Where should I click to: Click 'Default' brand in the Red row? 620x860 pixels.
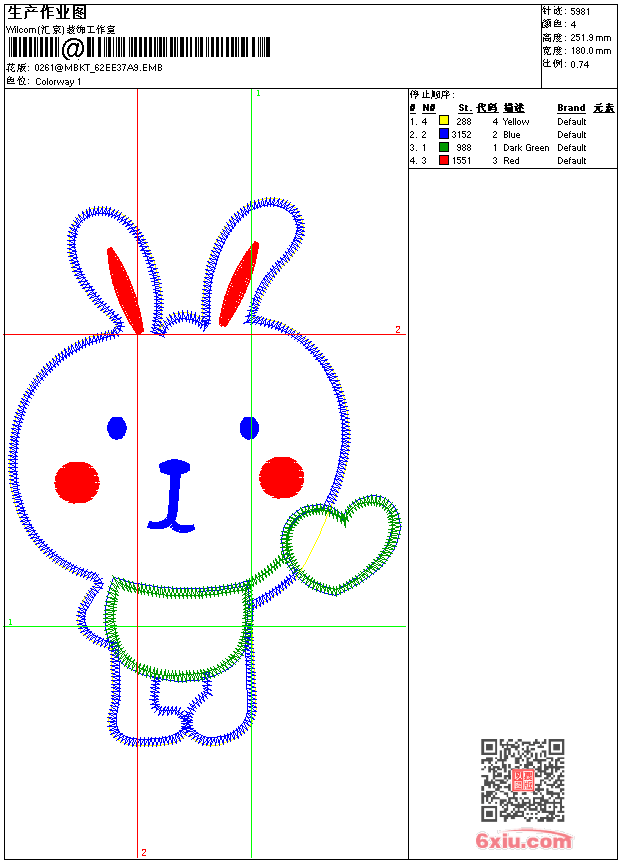coord(572,161)
